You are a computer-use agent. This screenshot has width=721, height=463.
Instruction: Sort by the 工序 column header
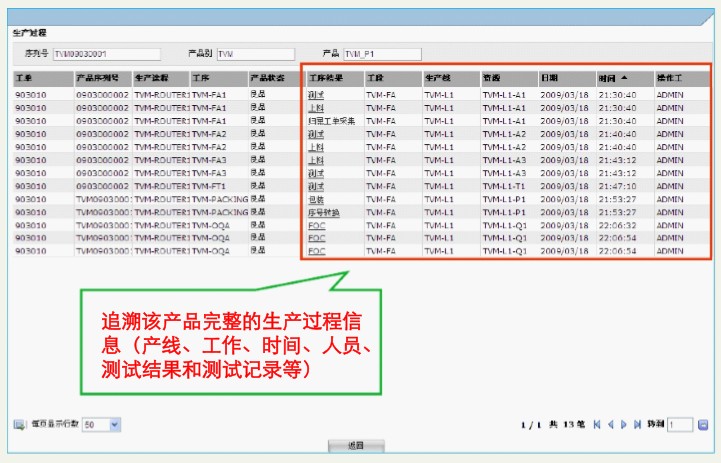[218, 79]
